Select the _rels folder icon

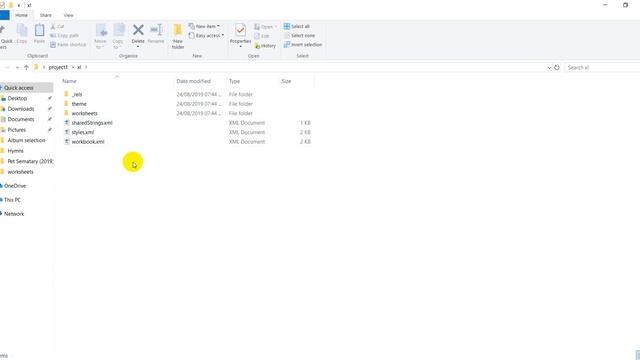coord(67,94)
